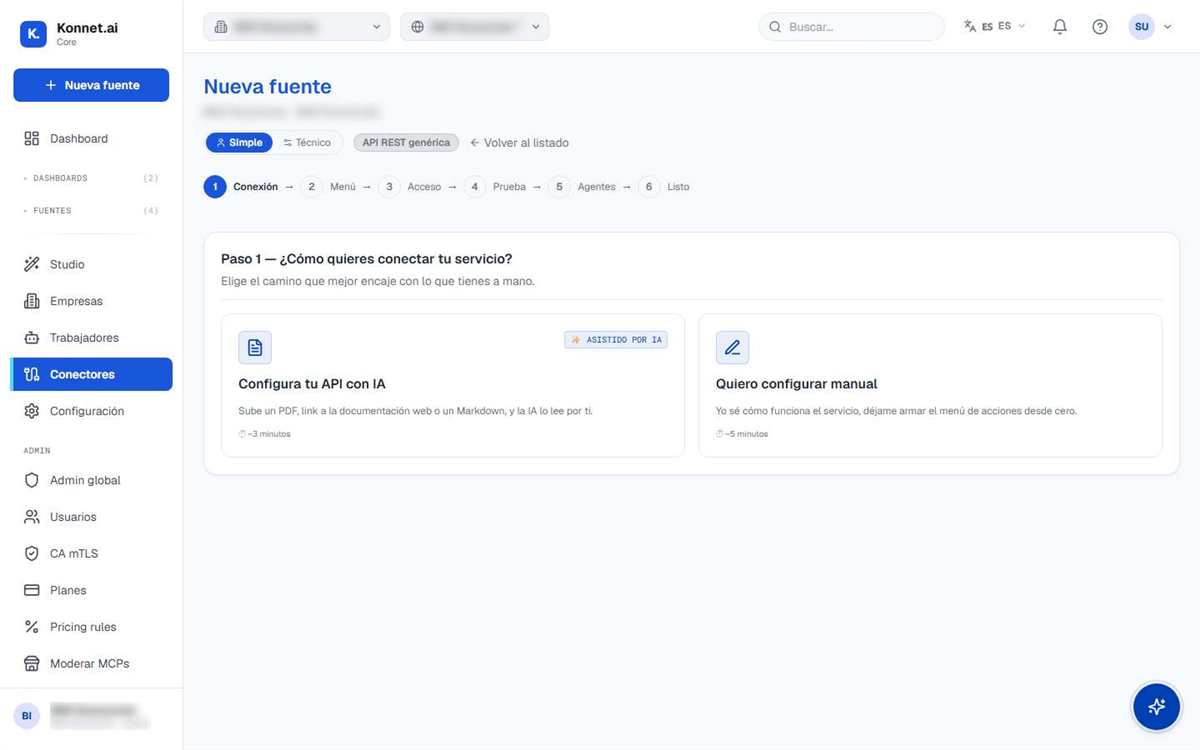This screenshot has height=750, width=1200.
Task: Click the Konnet.ai logo icon
Action: point(33,34)
